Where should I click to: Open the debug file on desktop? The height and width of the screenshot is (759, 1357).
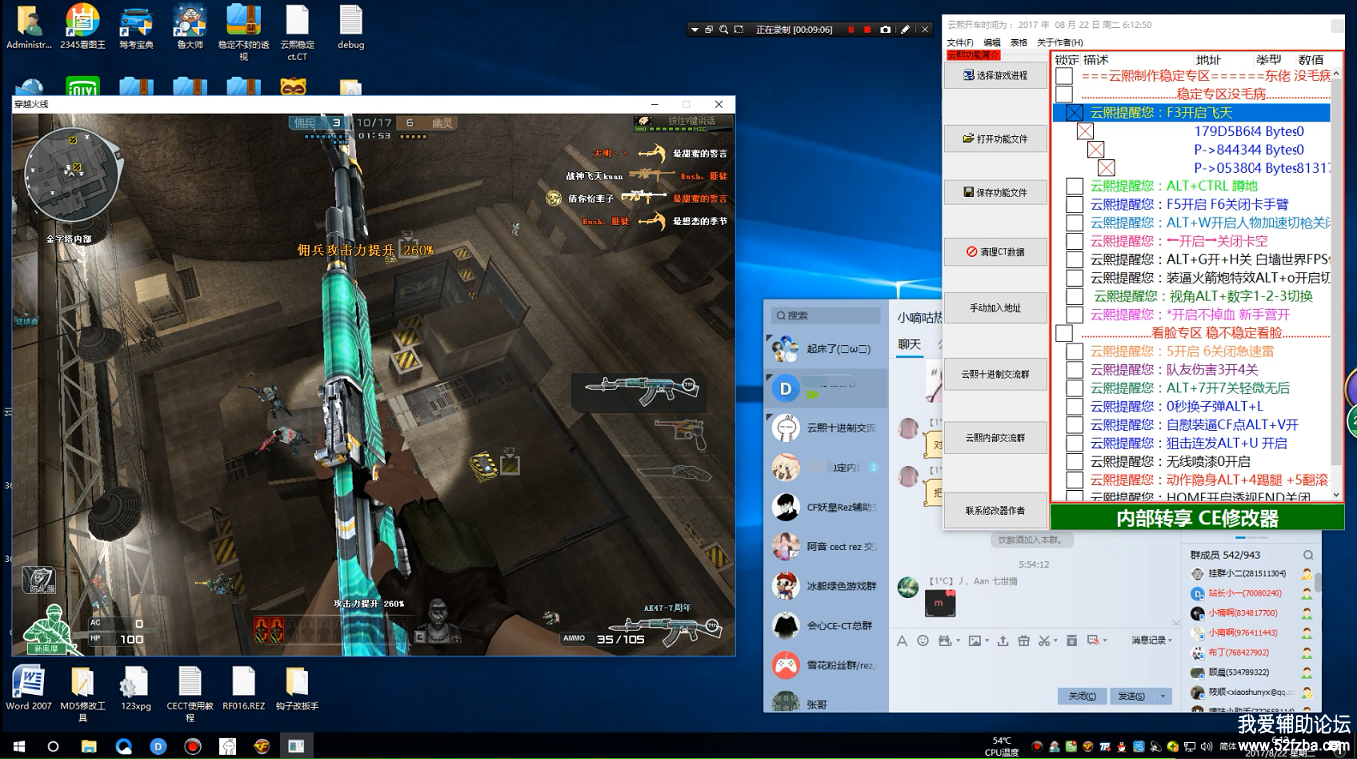[351, 27]
